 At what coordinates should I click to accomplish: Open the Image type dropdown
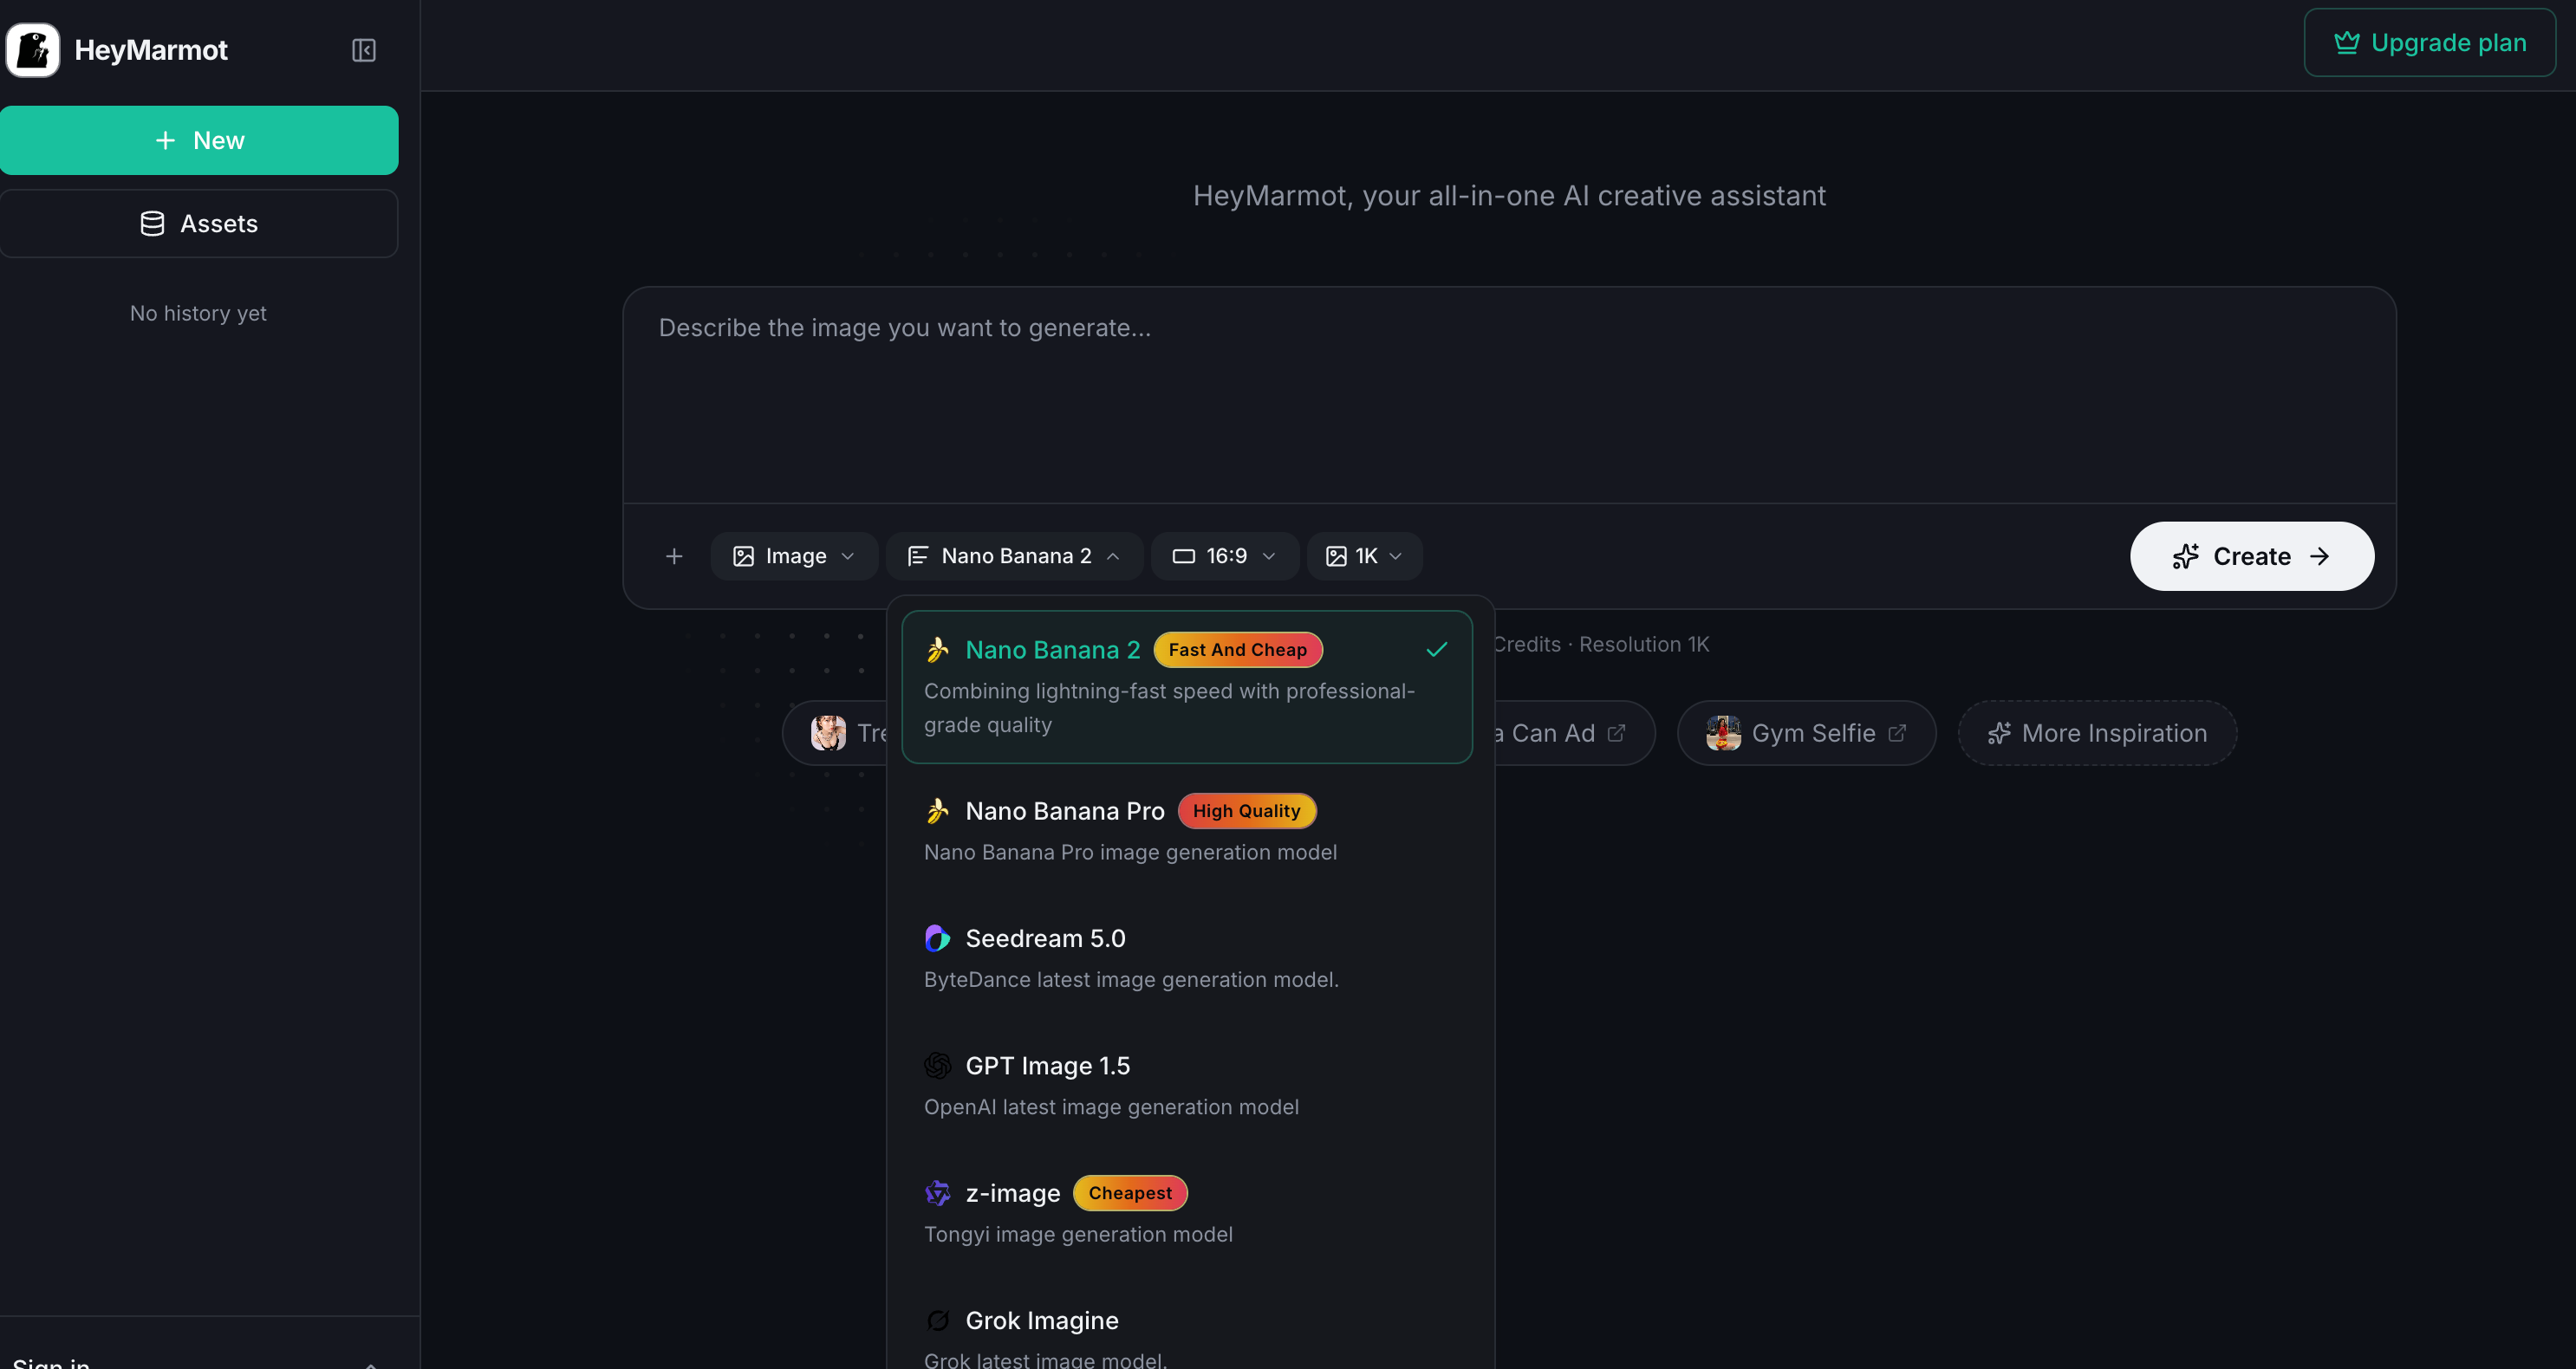click(x=794, y=556)
